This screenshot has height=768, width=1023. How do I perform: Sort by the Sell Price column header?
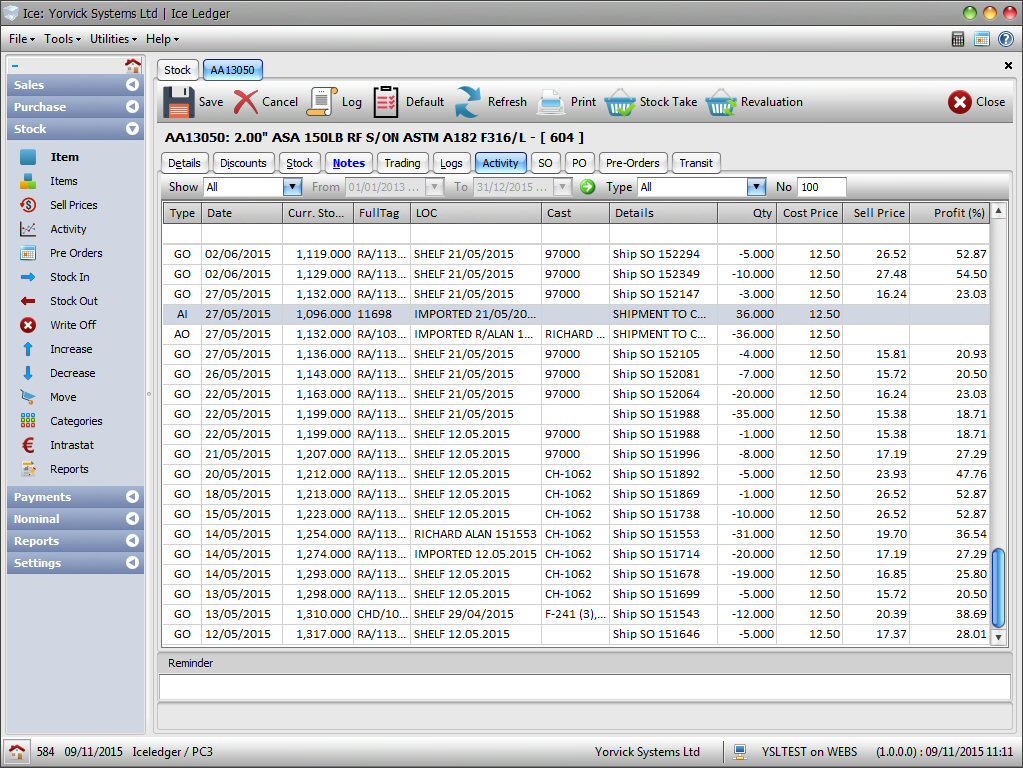coord(876,213)
